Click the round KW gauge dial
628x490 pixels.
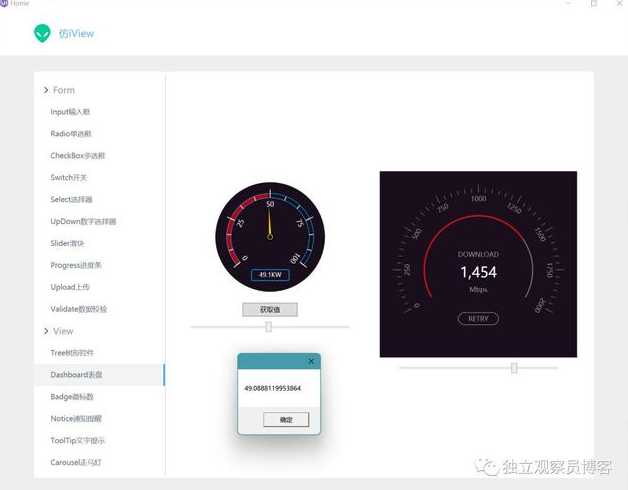pos(270,237)
